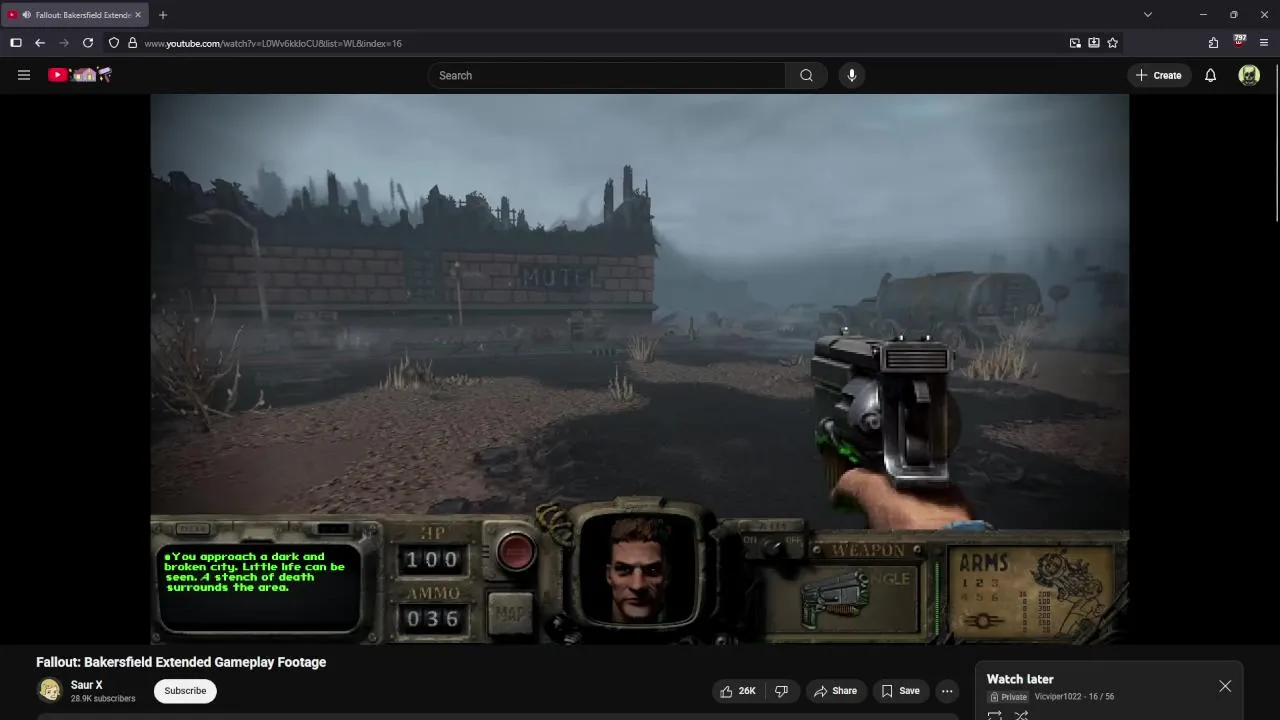Dislike the video with thumbs down
Viewport: 1280px width, 720px height.
pos(782,691)
